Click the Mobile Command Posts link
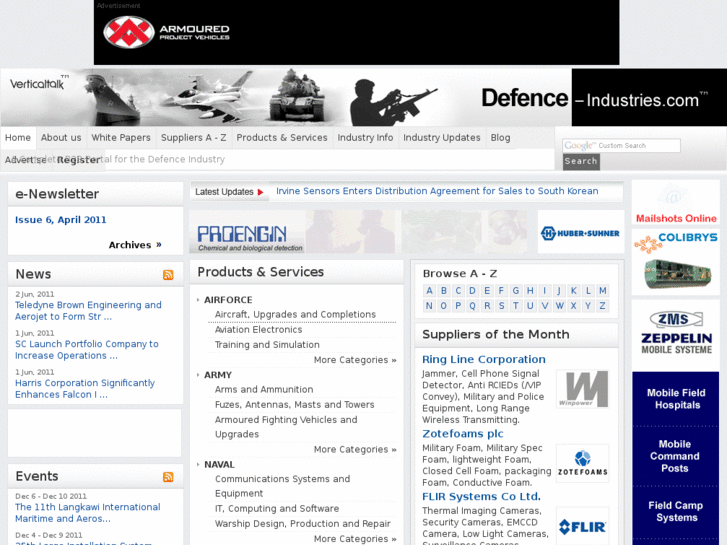727x545 pixels. [675, 456]
